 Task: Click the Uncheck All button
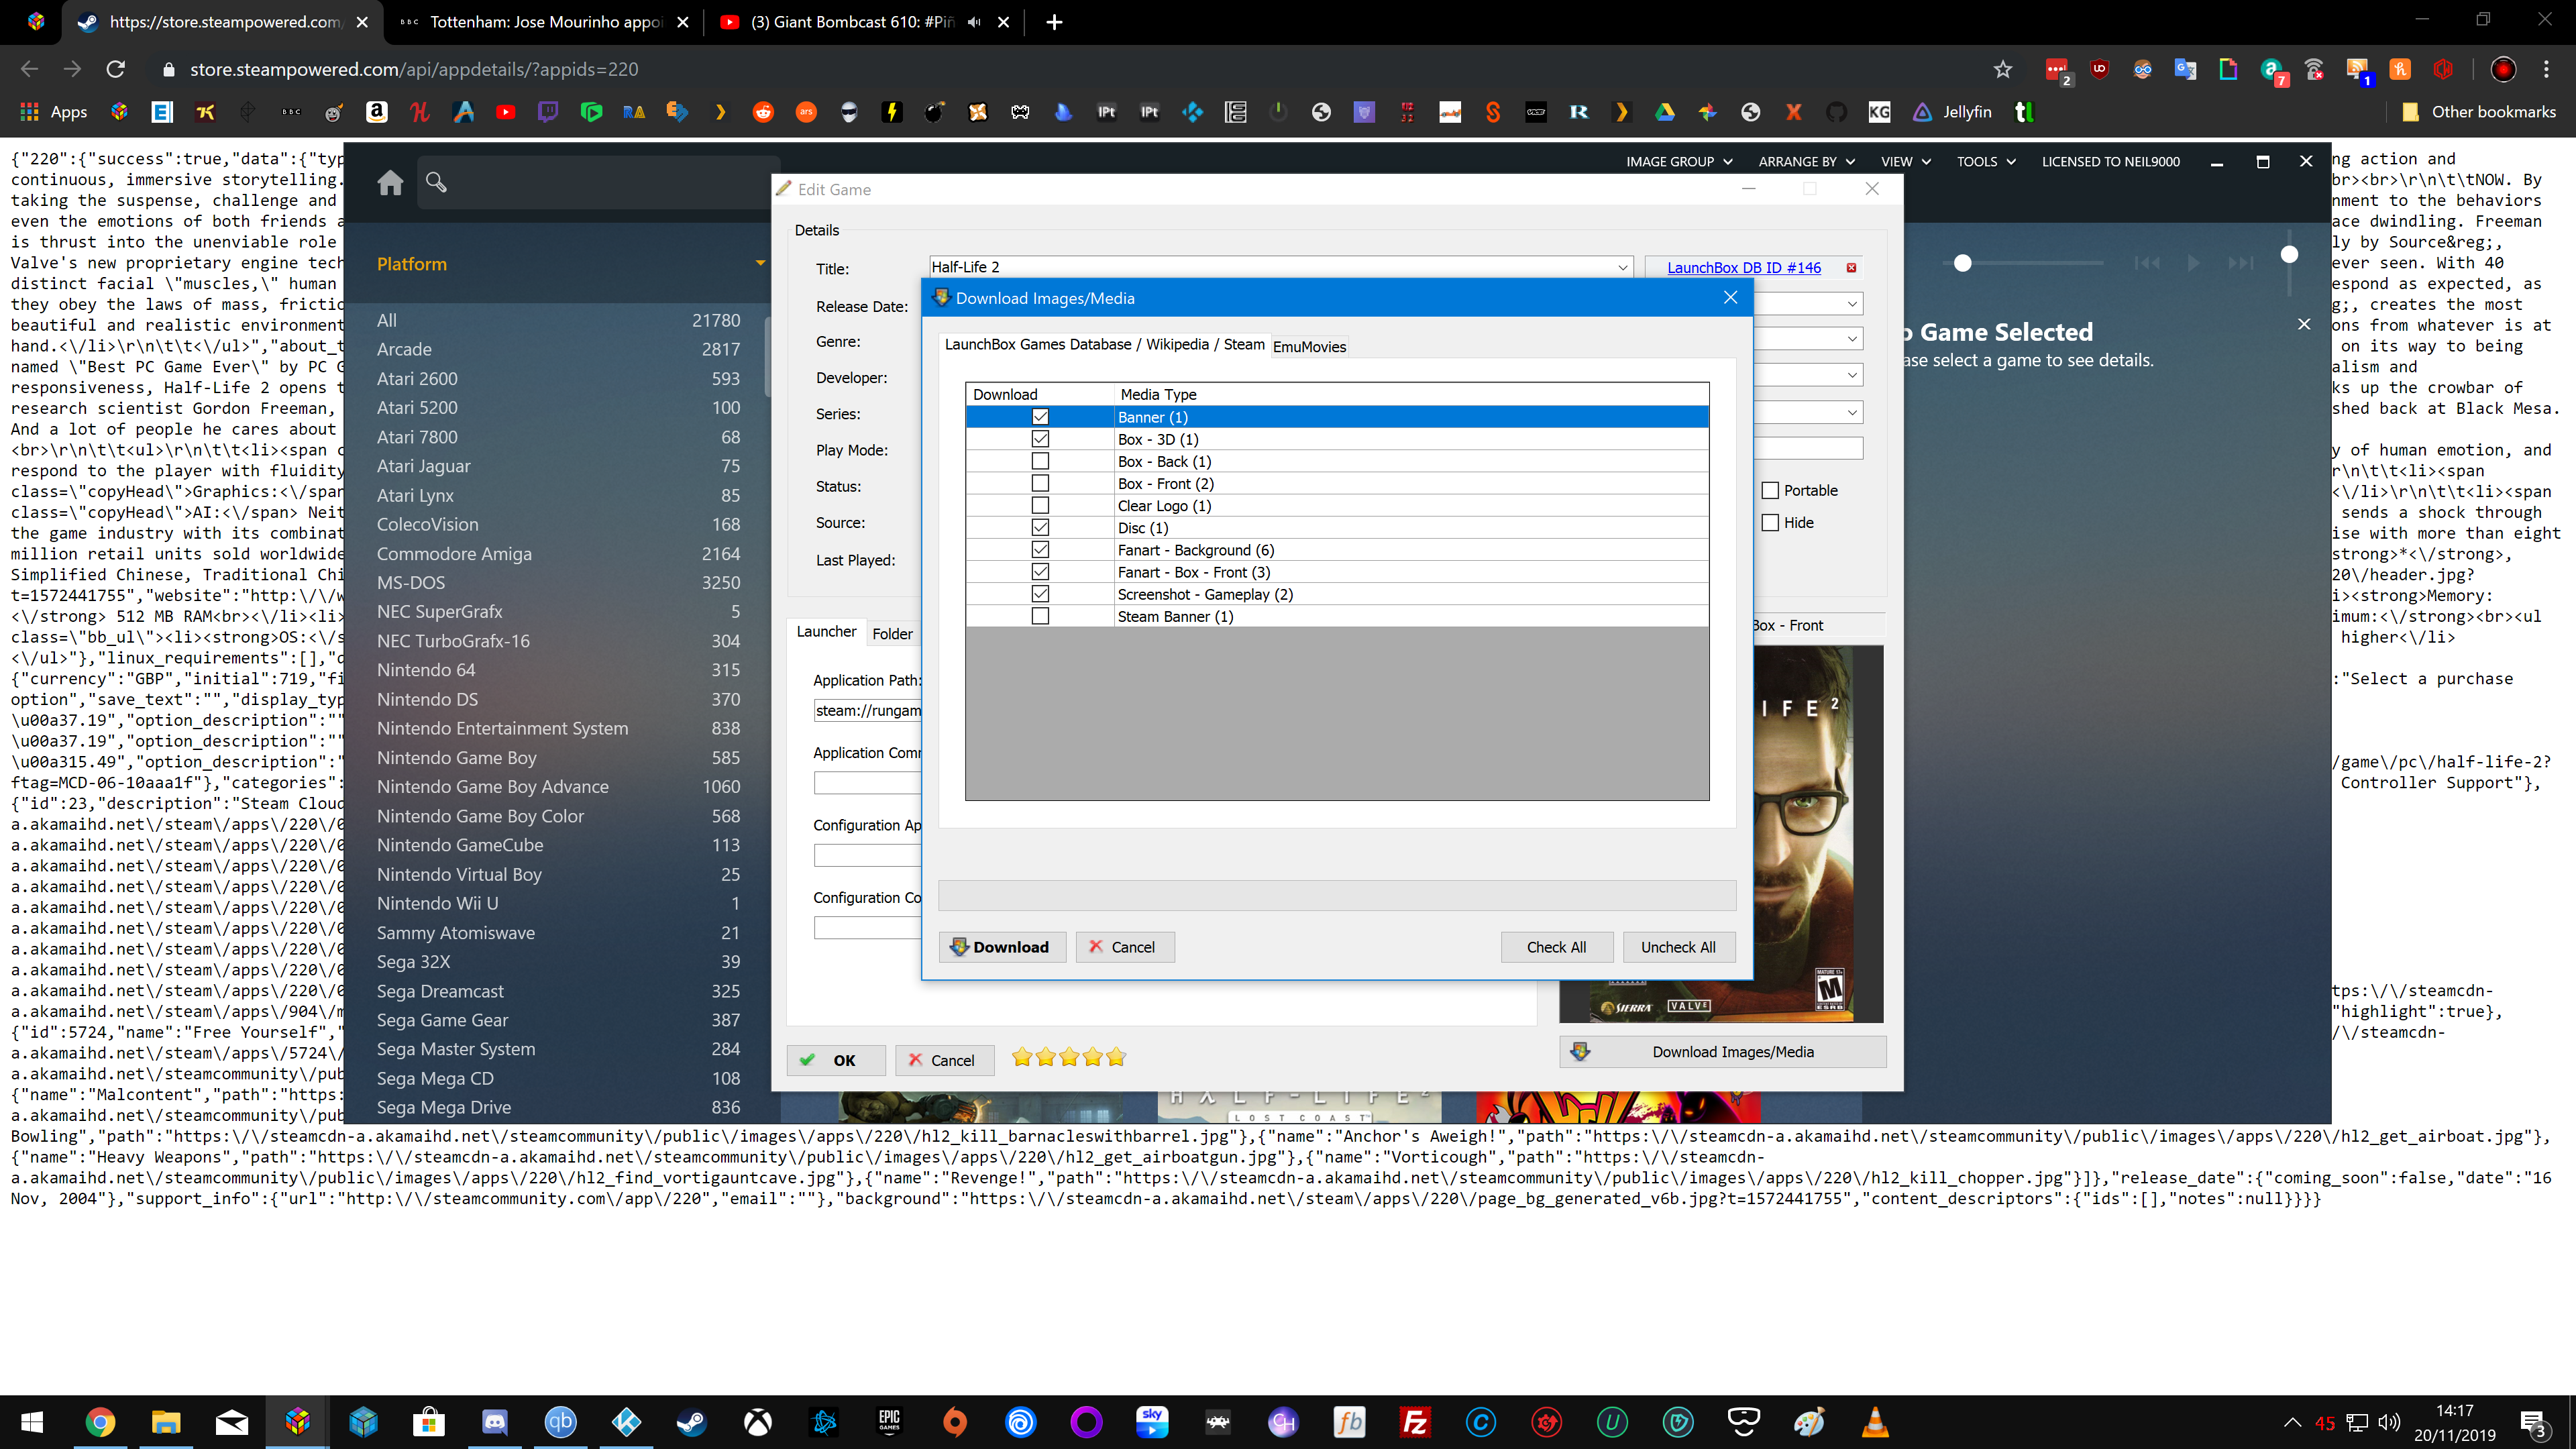(1678, 947)
